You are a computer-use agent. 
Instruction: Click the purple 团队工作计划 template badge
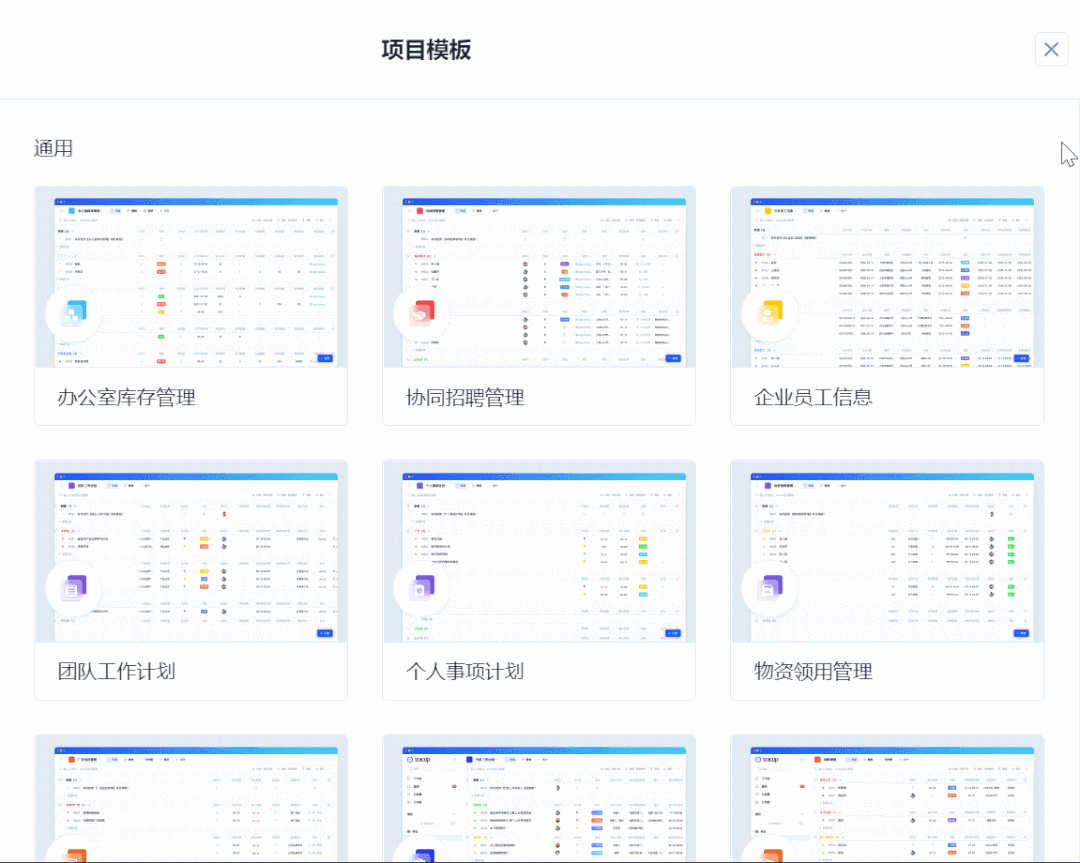coord(74,588)
